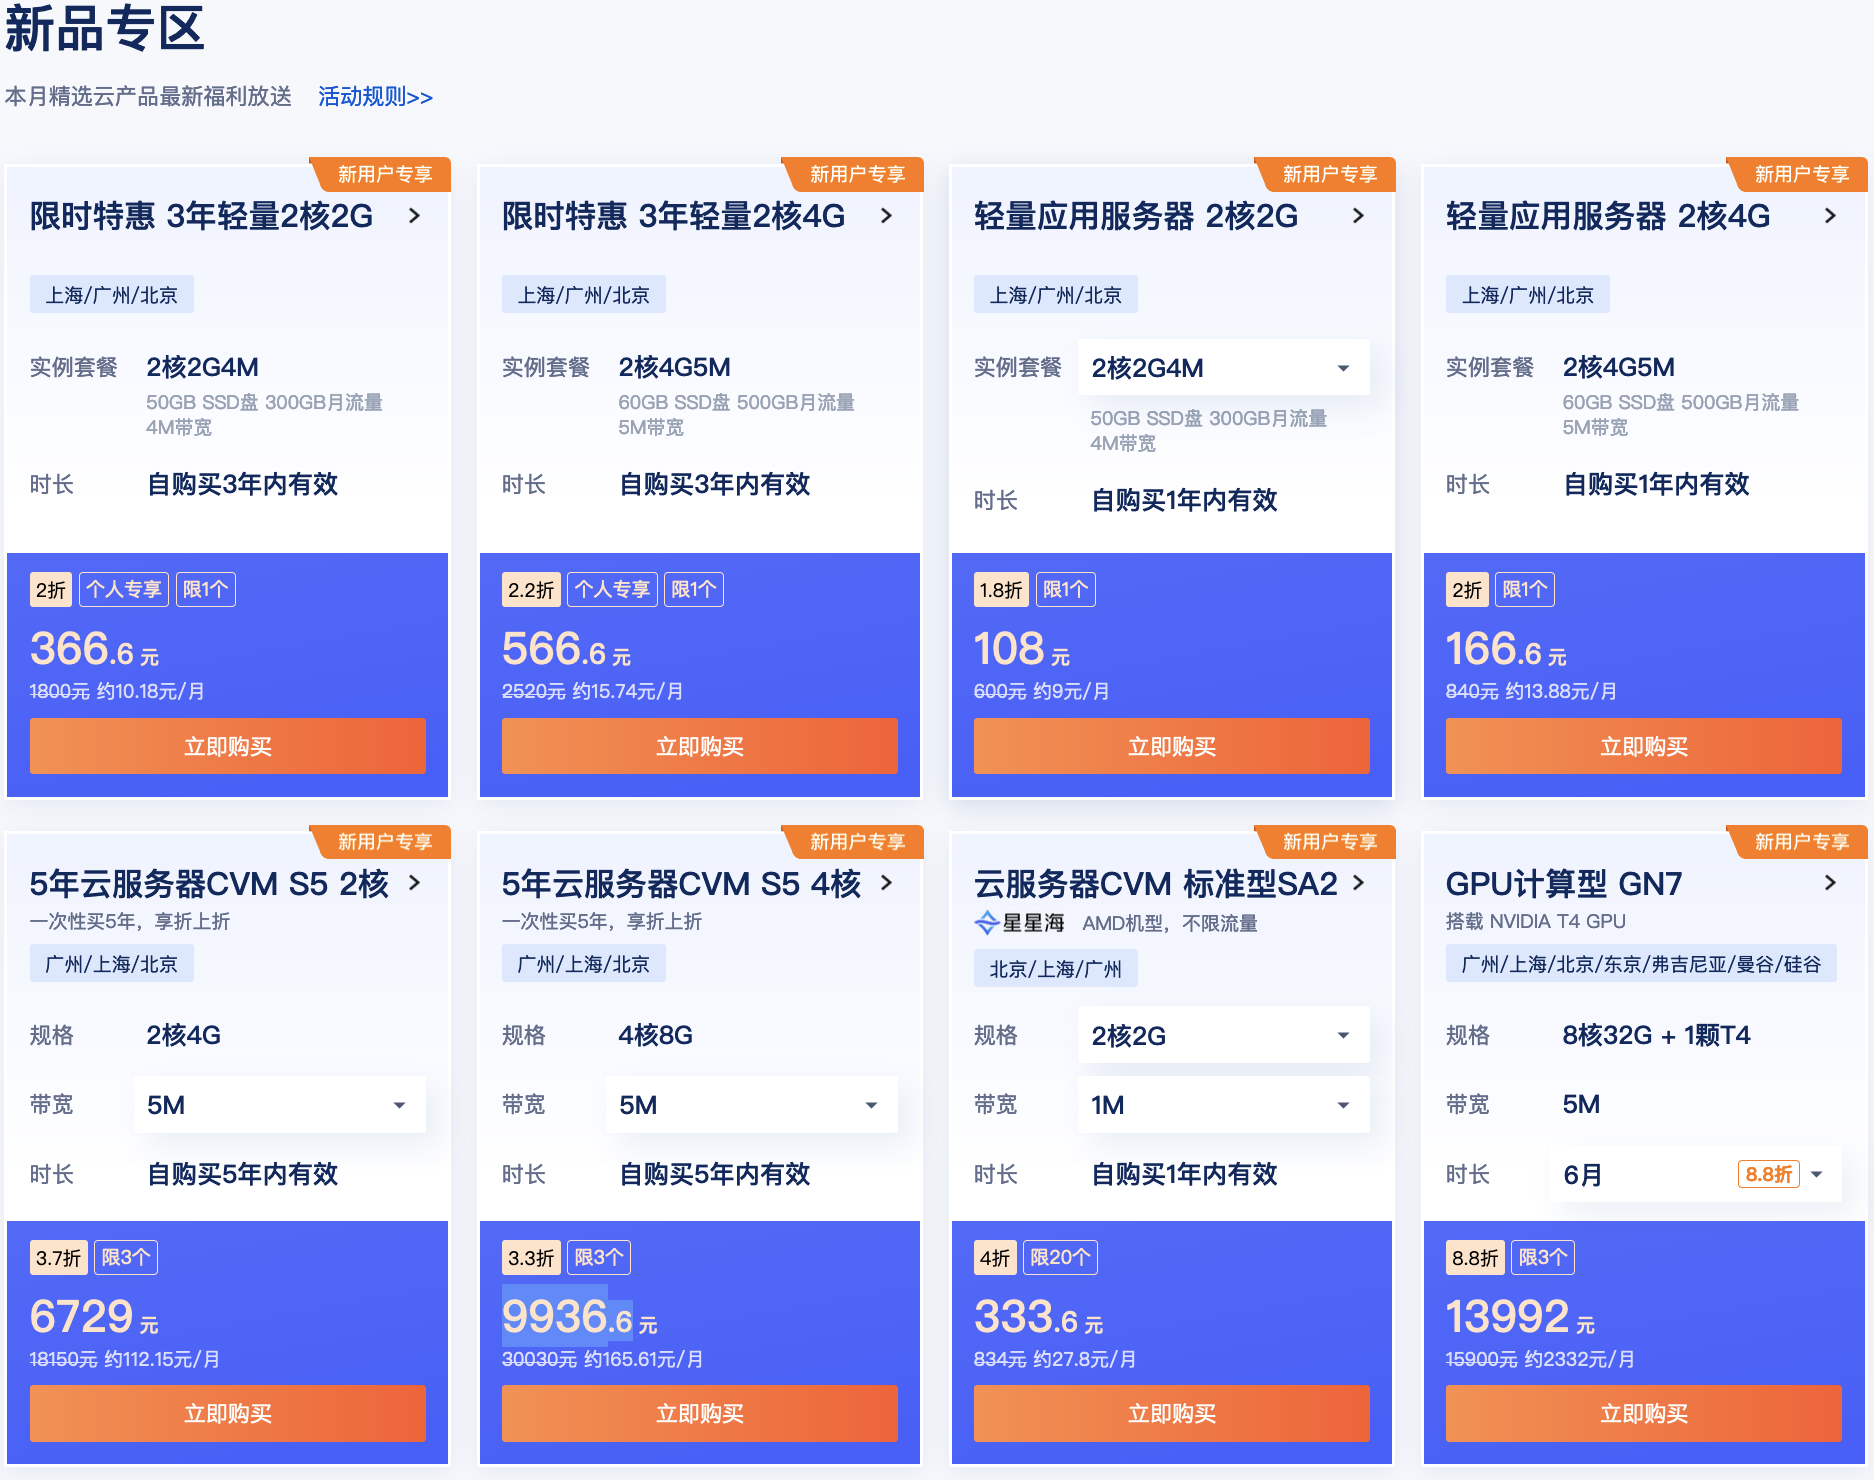Click the arrow icon on 5年云服务器CVM S5 2核 card
The height and width of the screenshot is (1480, 1874).
point(414,883)
